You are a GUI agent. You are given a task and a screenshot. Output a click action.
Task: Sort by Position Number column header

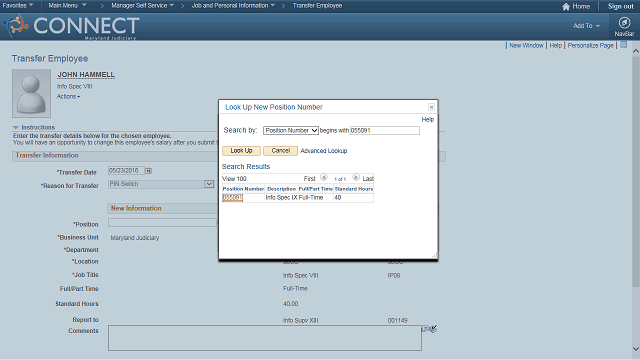point(243,189)
